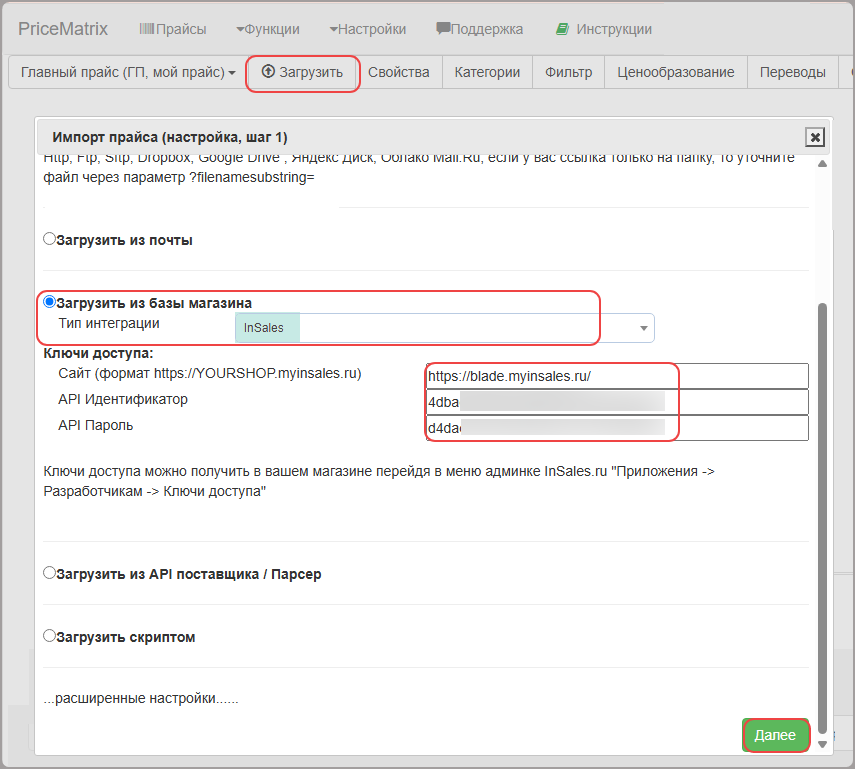This screenshot has height=769, width=855.
Task: Switch to the Ценообразование tab
Action: [676, 72]
